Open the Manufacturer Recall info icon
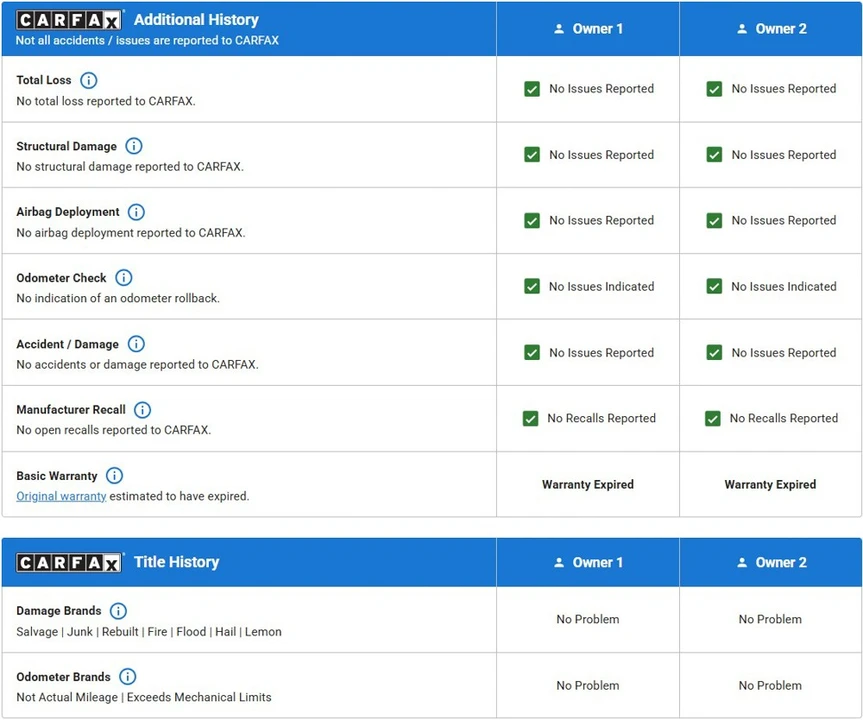The height and width of the screenshot is (720, 863). coord(143,410)
